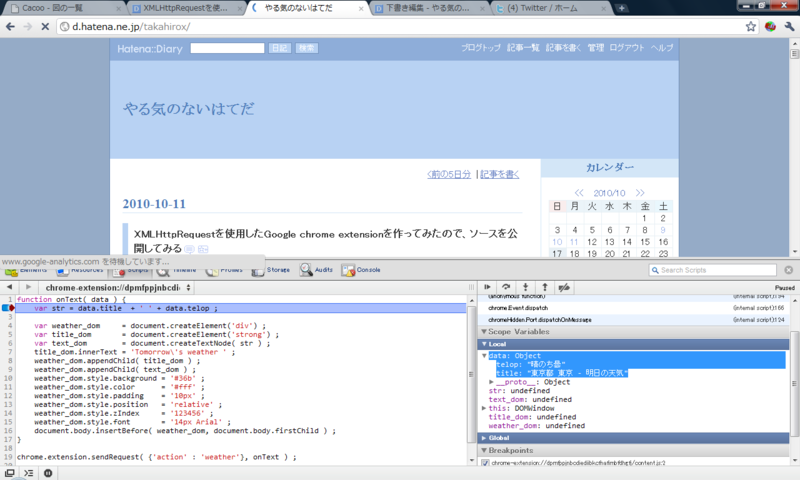Open the 2010/10 calendar link
This screenshot has height=480, width=800.
(x=609, y=193)
